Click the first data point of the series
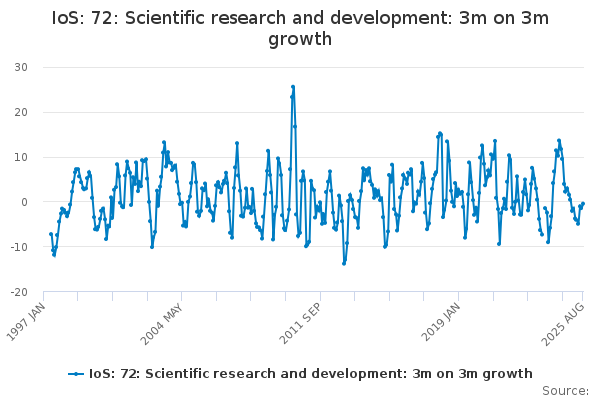 click(51, 234)
